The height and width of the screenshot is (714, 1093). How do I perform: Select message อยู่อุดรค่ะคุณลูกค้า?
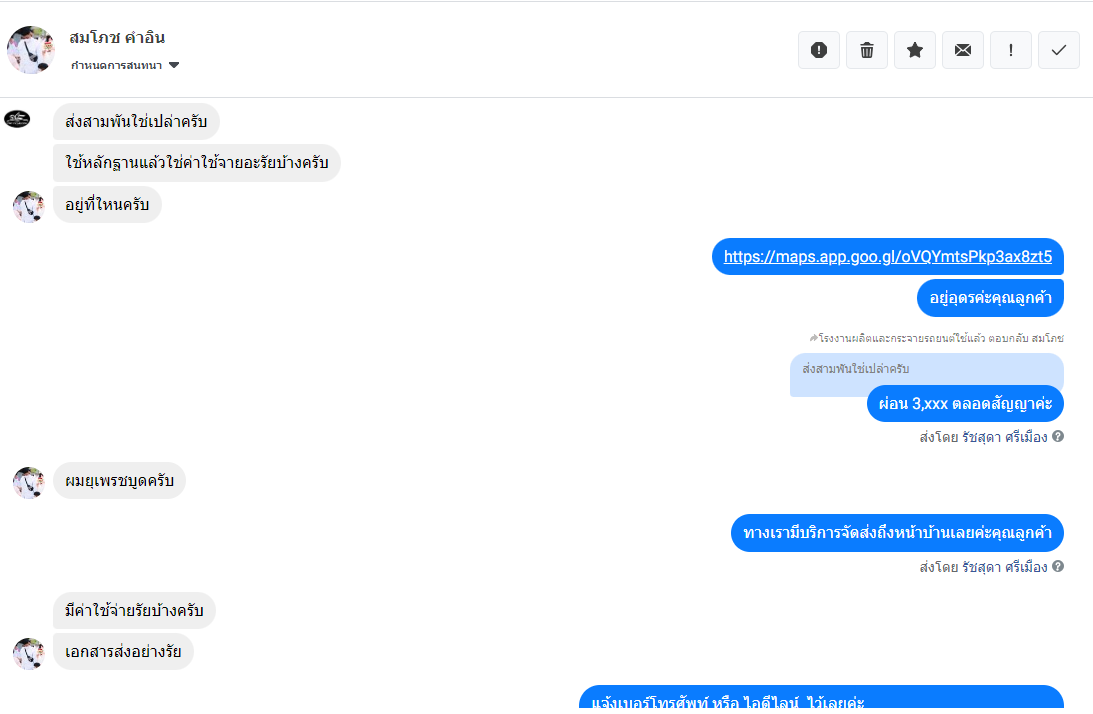point(990,298)
